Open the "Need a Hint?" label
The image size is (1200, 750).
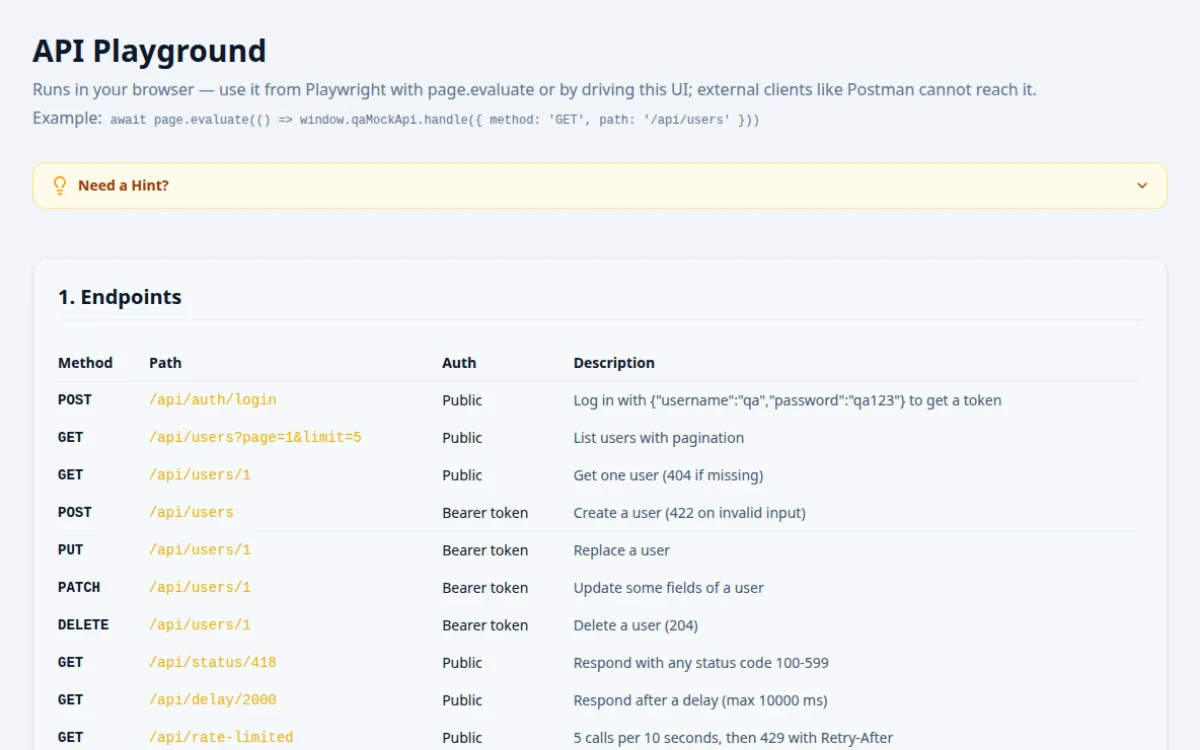click(123, 185)
